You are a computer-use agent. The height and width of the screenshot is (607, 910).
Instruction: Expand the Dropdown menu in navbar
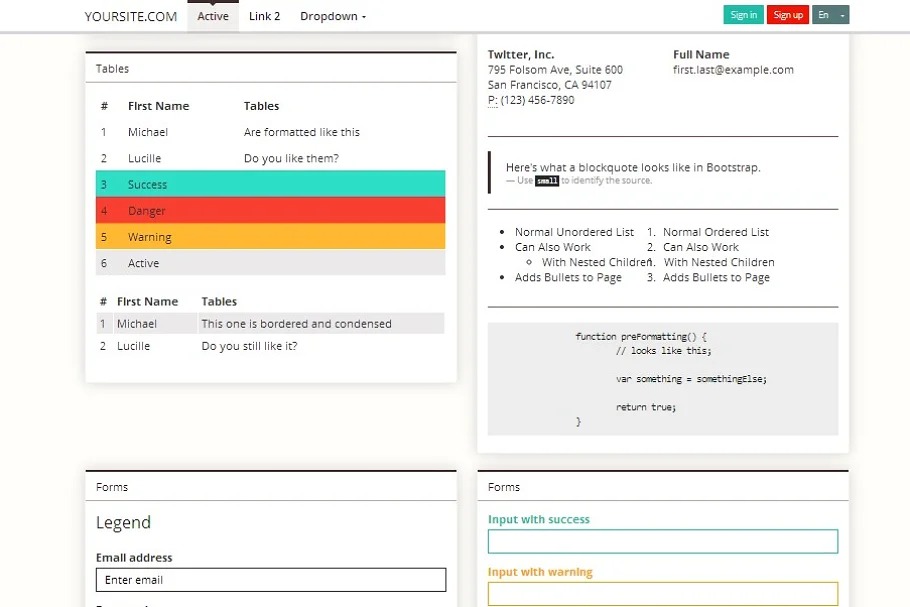point(333,16)
